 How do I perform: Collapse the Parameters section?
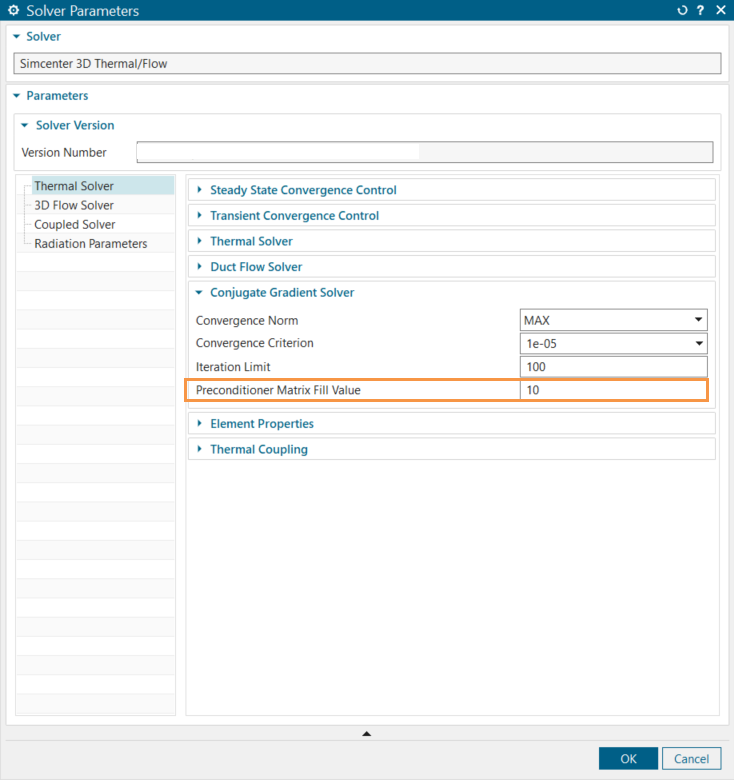pyautogui.click(x=16, y=96)
